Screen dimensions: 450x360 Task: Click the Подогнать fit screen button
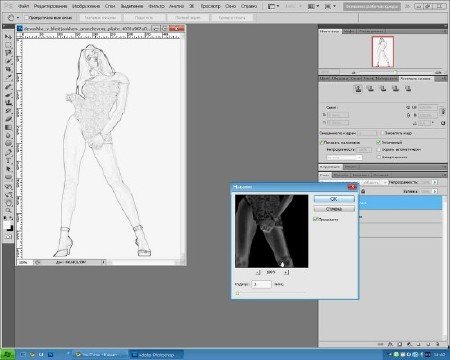tap(144, 18)
